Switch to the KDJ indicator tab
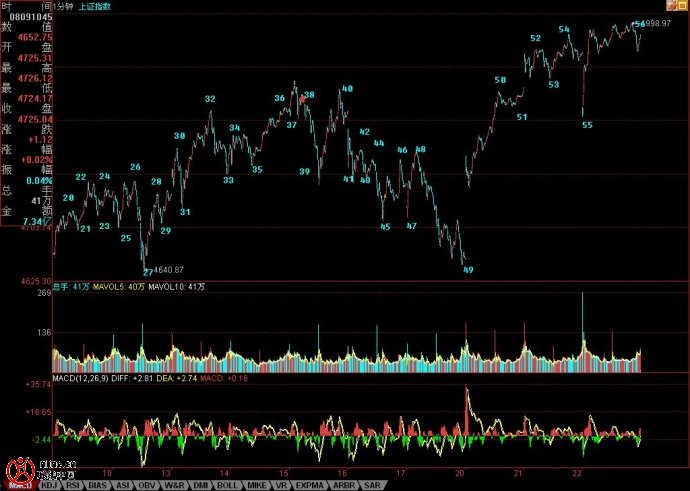The image size is (690, 491). tap(49, 484)
